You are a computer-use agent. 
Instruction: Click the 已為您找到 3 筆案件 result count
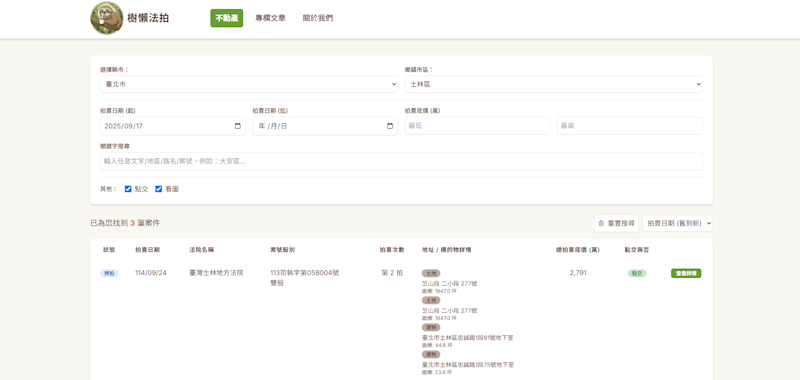[125, 223]
